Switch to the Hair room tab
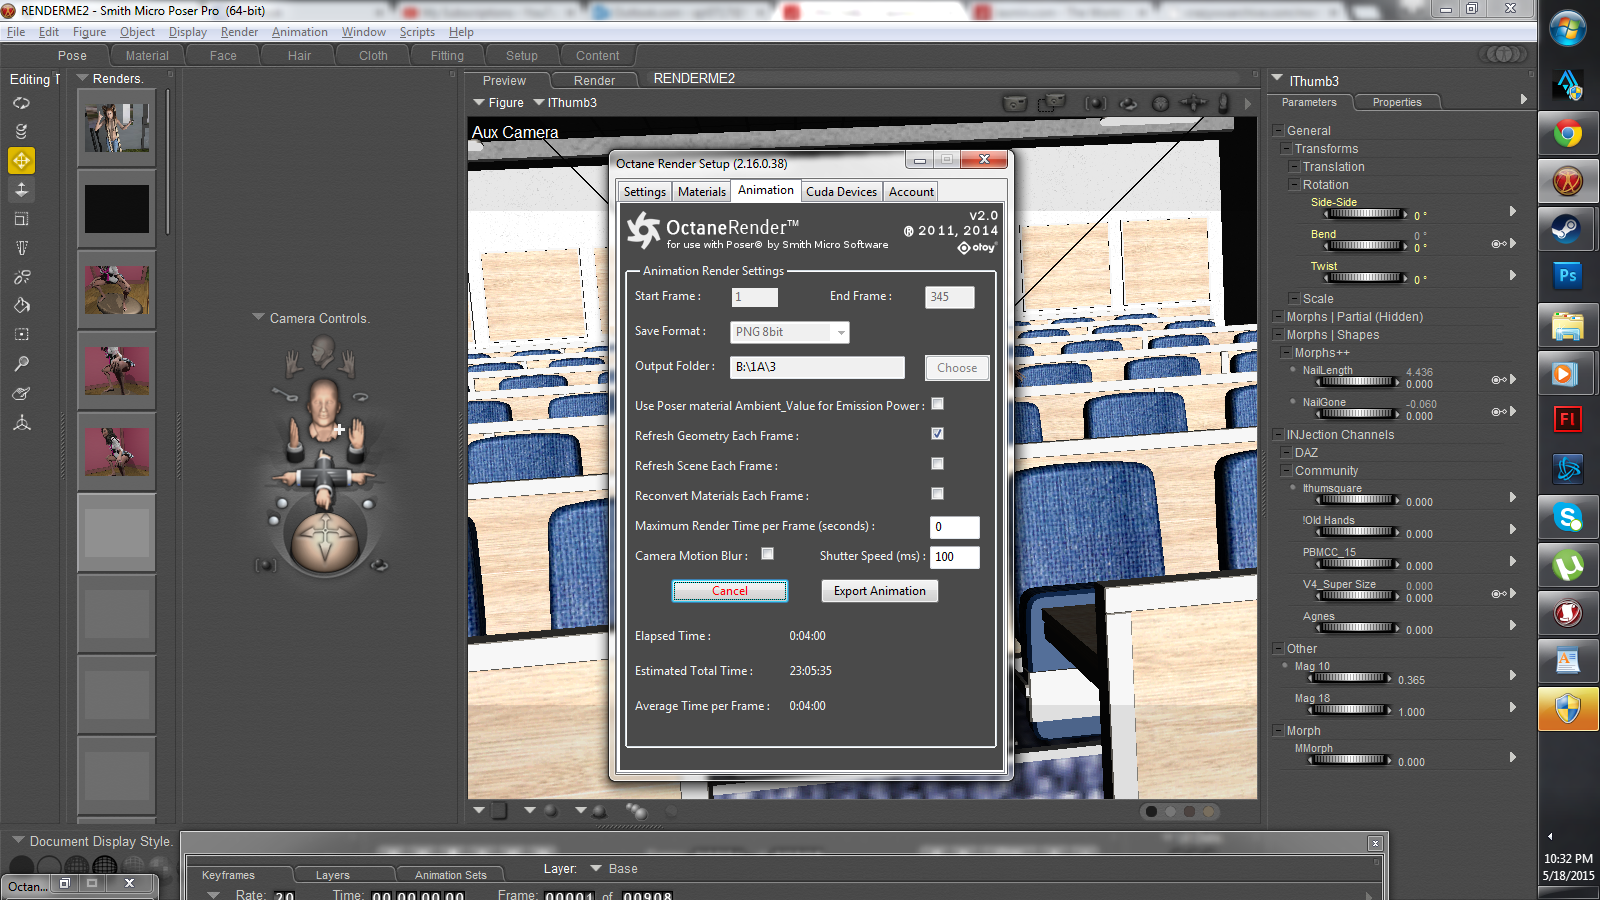The image size is (1600, 900). click(x=299, y=56)
